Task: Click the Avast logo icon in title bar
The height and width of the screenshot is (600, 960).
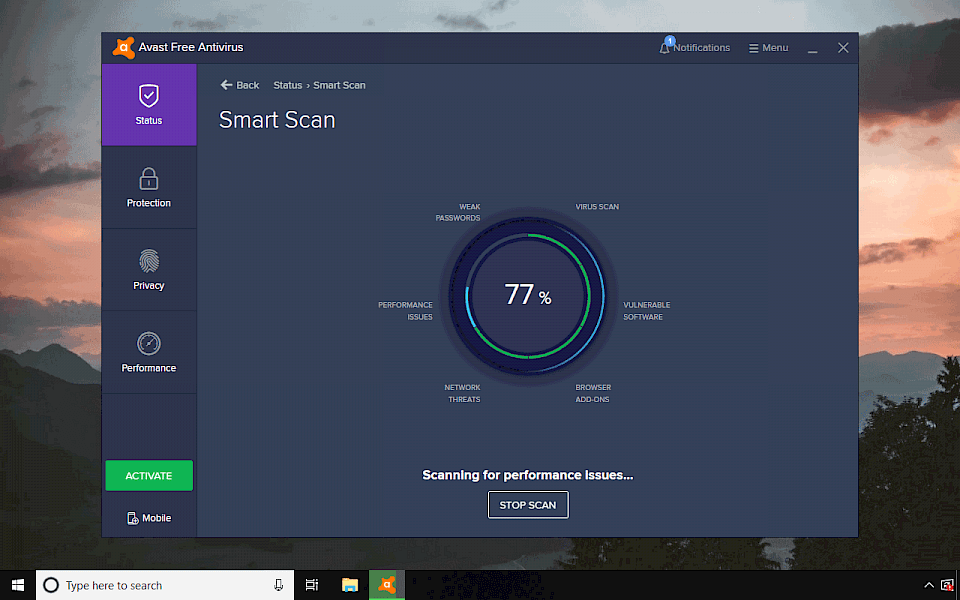Action: coord(124,47)
